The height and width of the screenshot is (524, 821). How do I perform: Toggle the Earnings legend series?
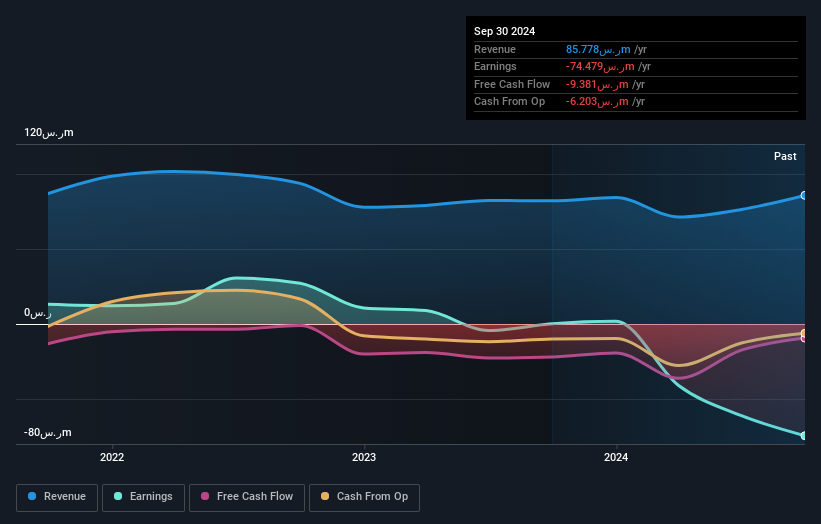pyautogui.click(x=143, y=497)
